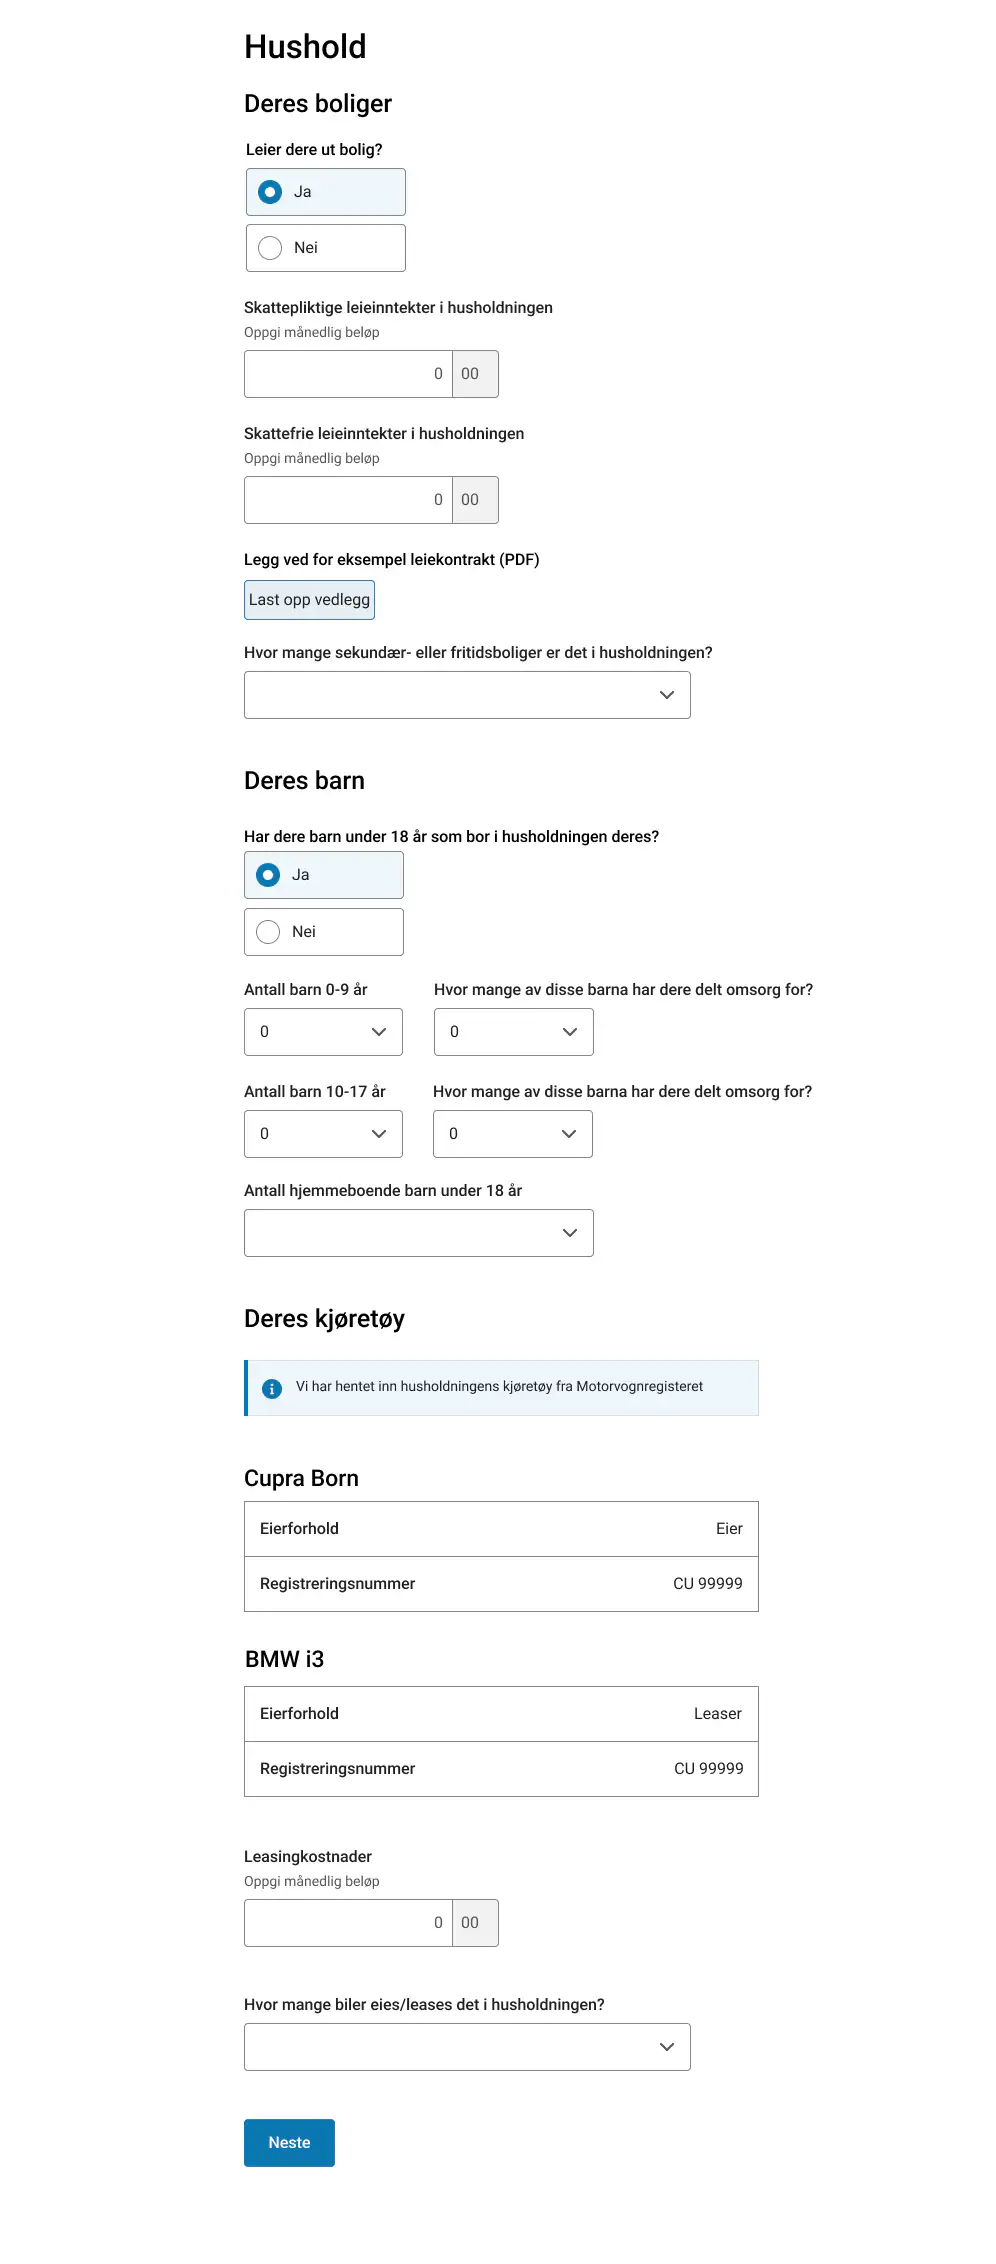Click the info icon in Motorvognregisteret notice
The height and width of the screenshot is (2264, 996).
point(271,1388)
